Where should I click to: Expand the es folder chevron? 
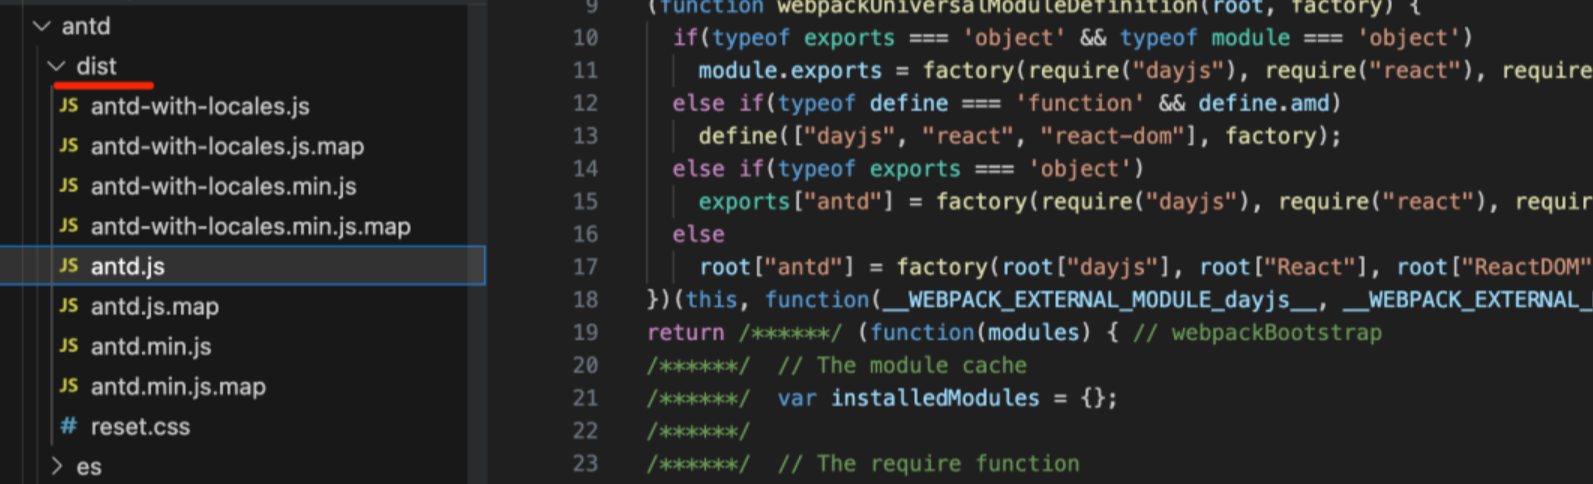pos(57,466)
